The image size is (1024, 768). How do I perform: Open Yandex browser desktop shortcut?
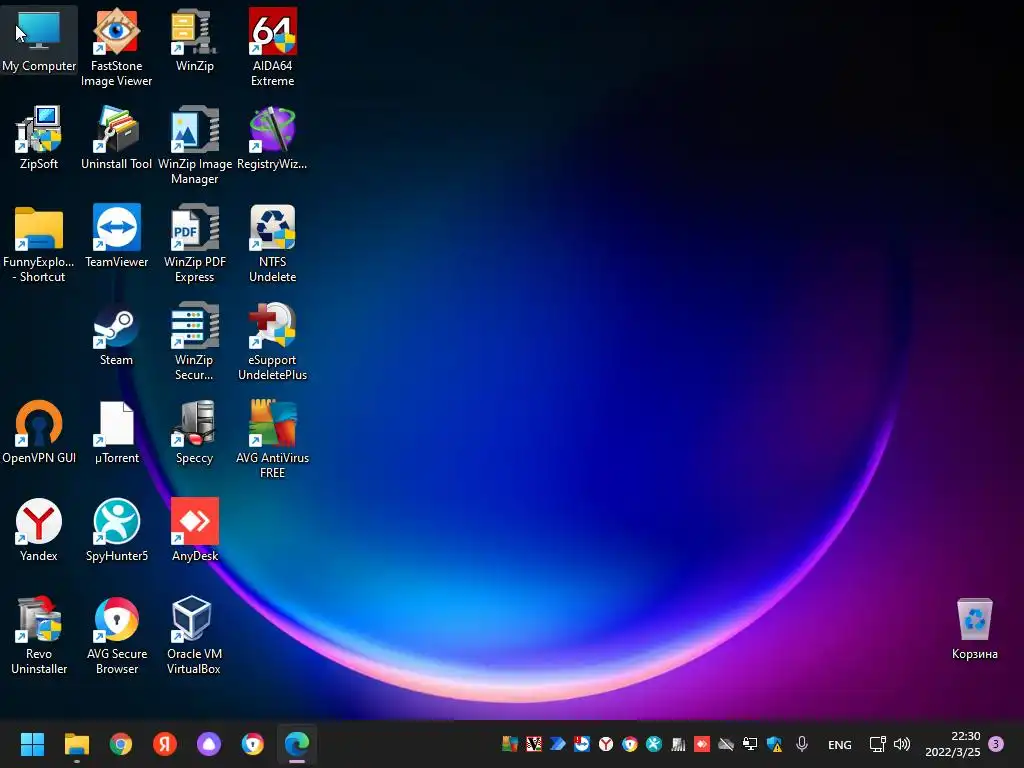click(x=39, y=529)
